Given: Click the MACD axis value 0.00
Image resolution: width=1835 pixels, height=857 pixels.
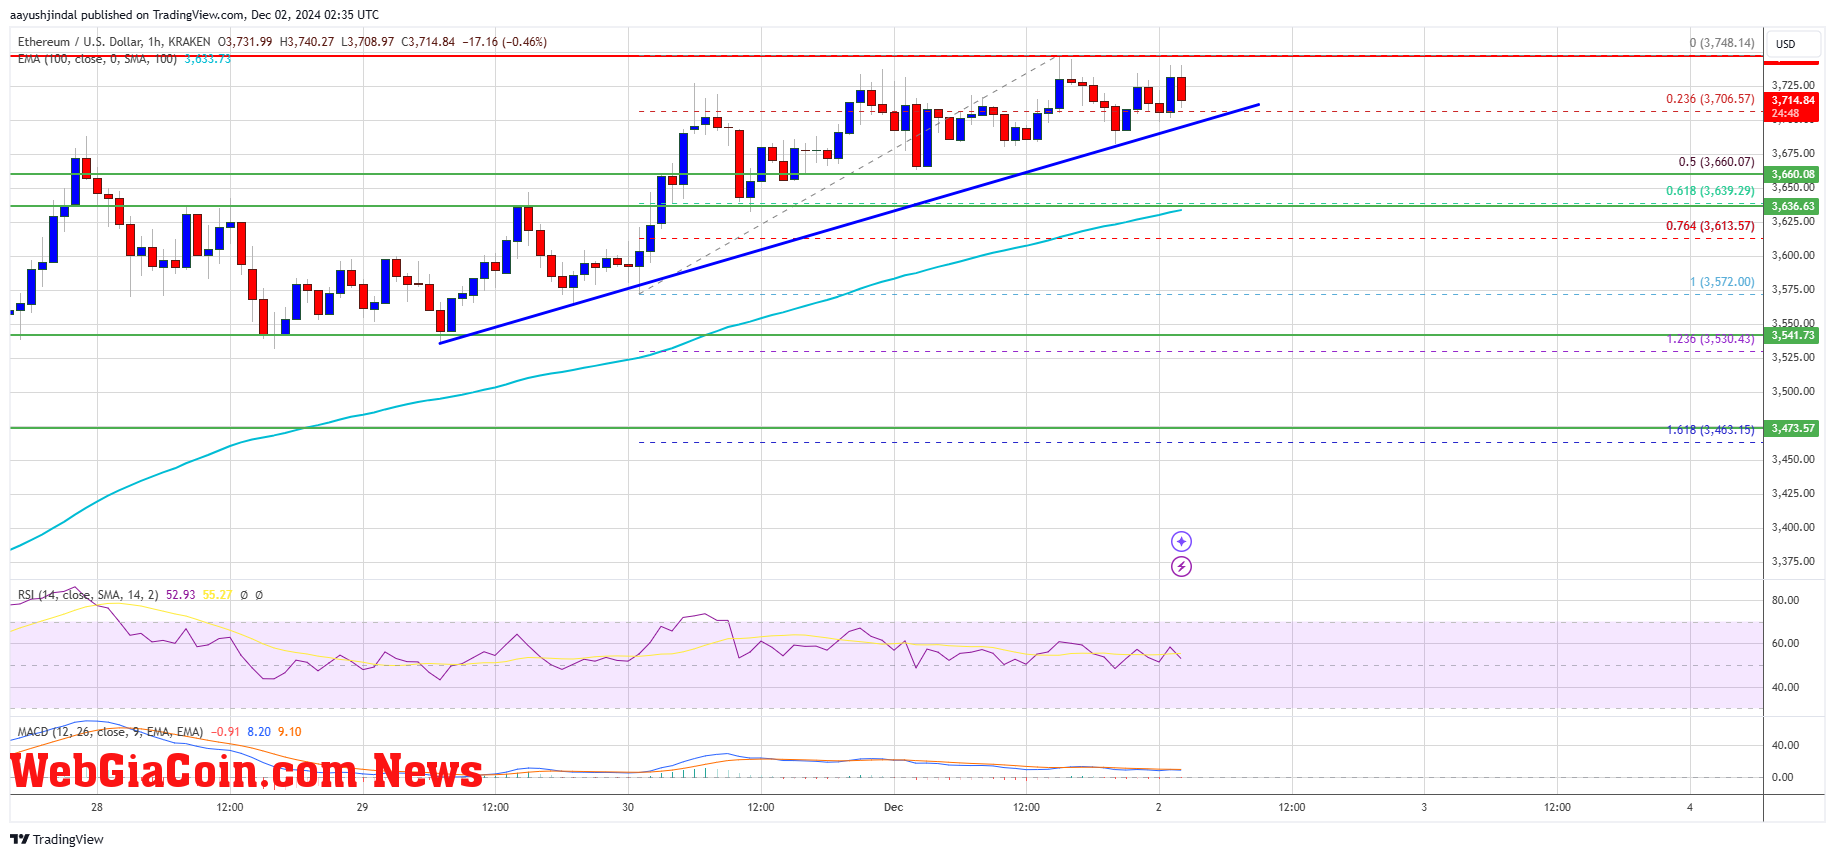Looking at the screenshot, I should (x=1782, y=777).
